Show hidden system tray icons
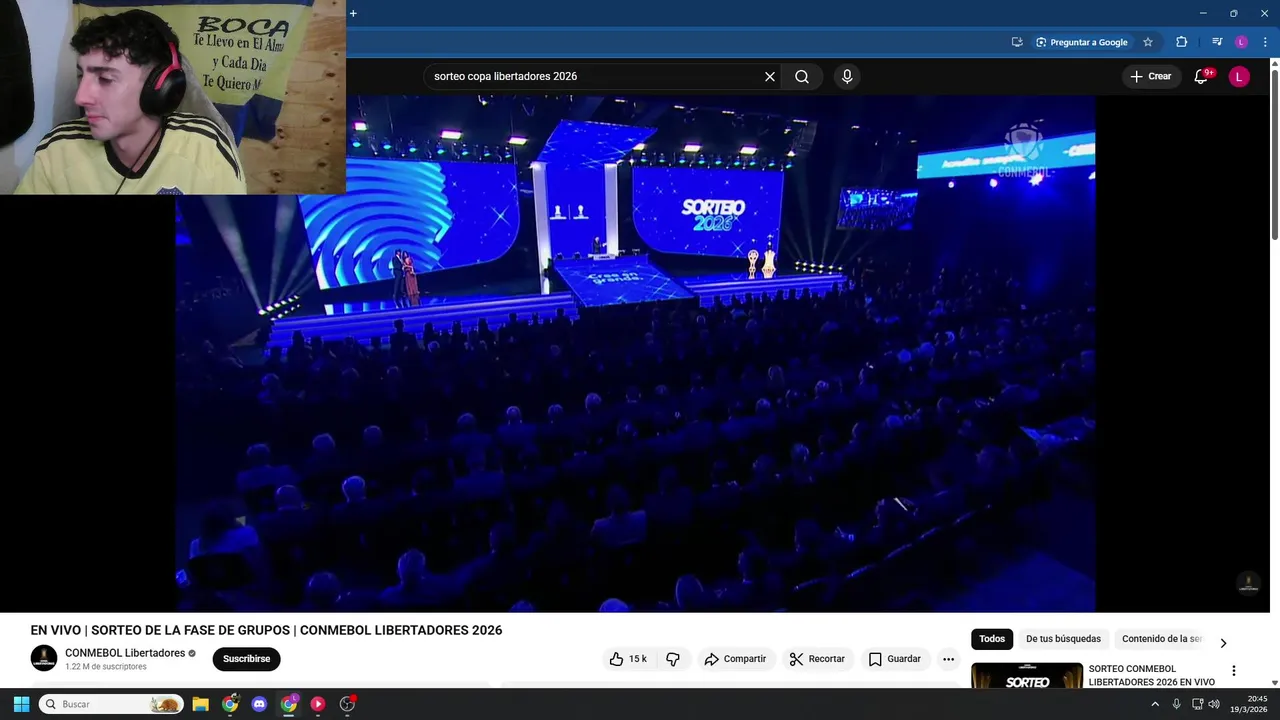Image resolution: width=1280 pixels, height=720 pixels. pos(1155,704)
